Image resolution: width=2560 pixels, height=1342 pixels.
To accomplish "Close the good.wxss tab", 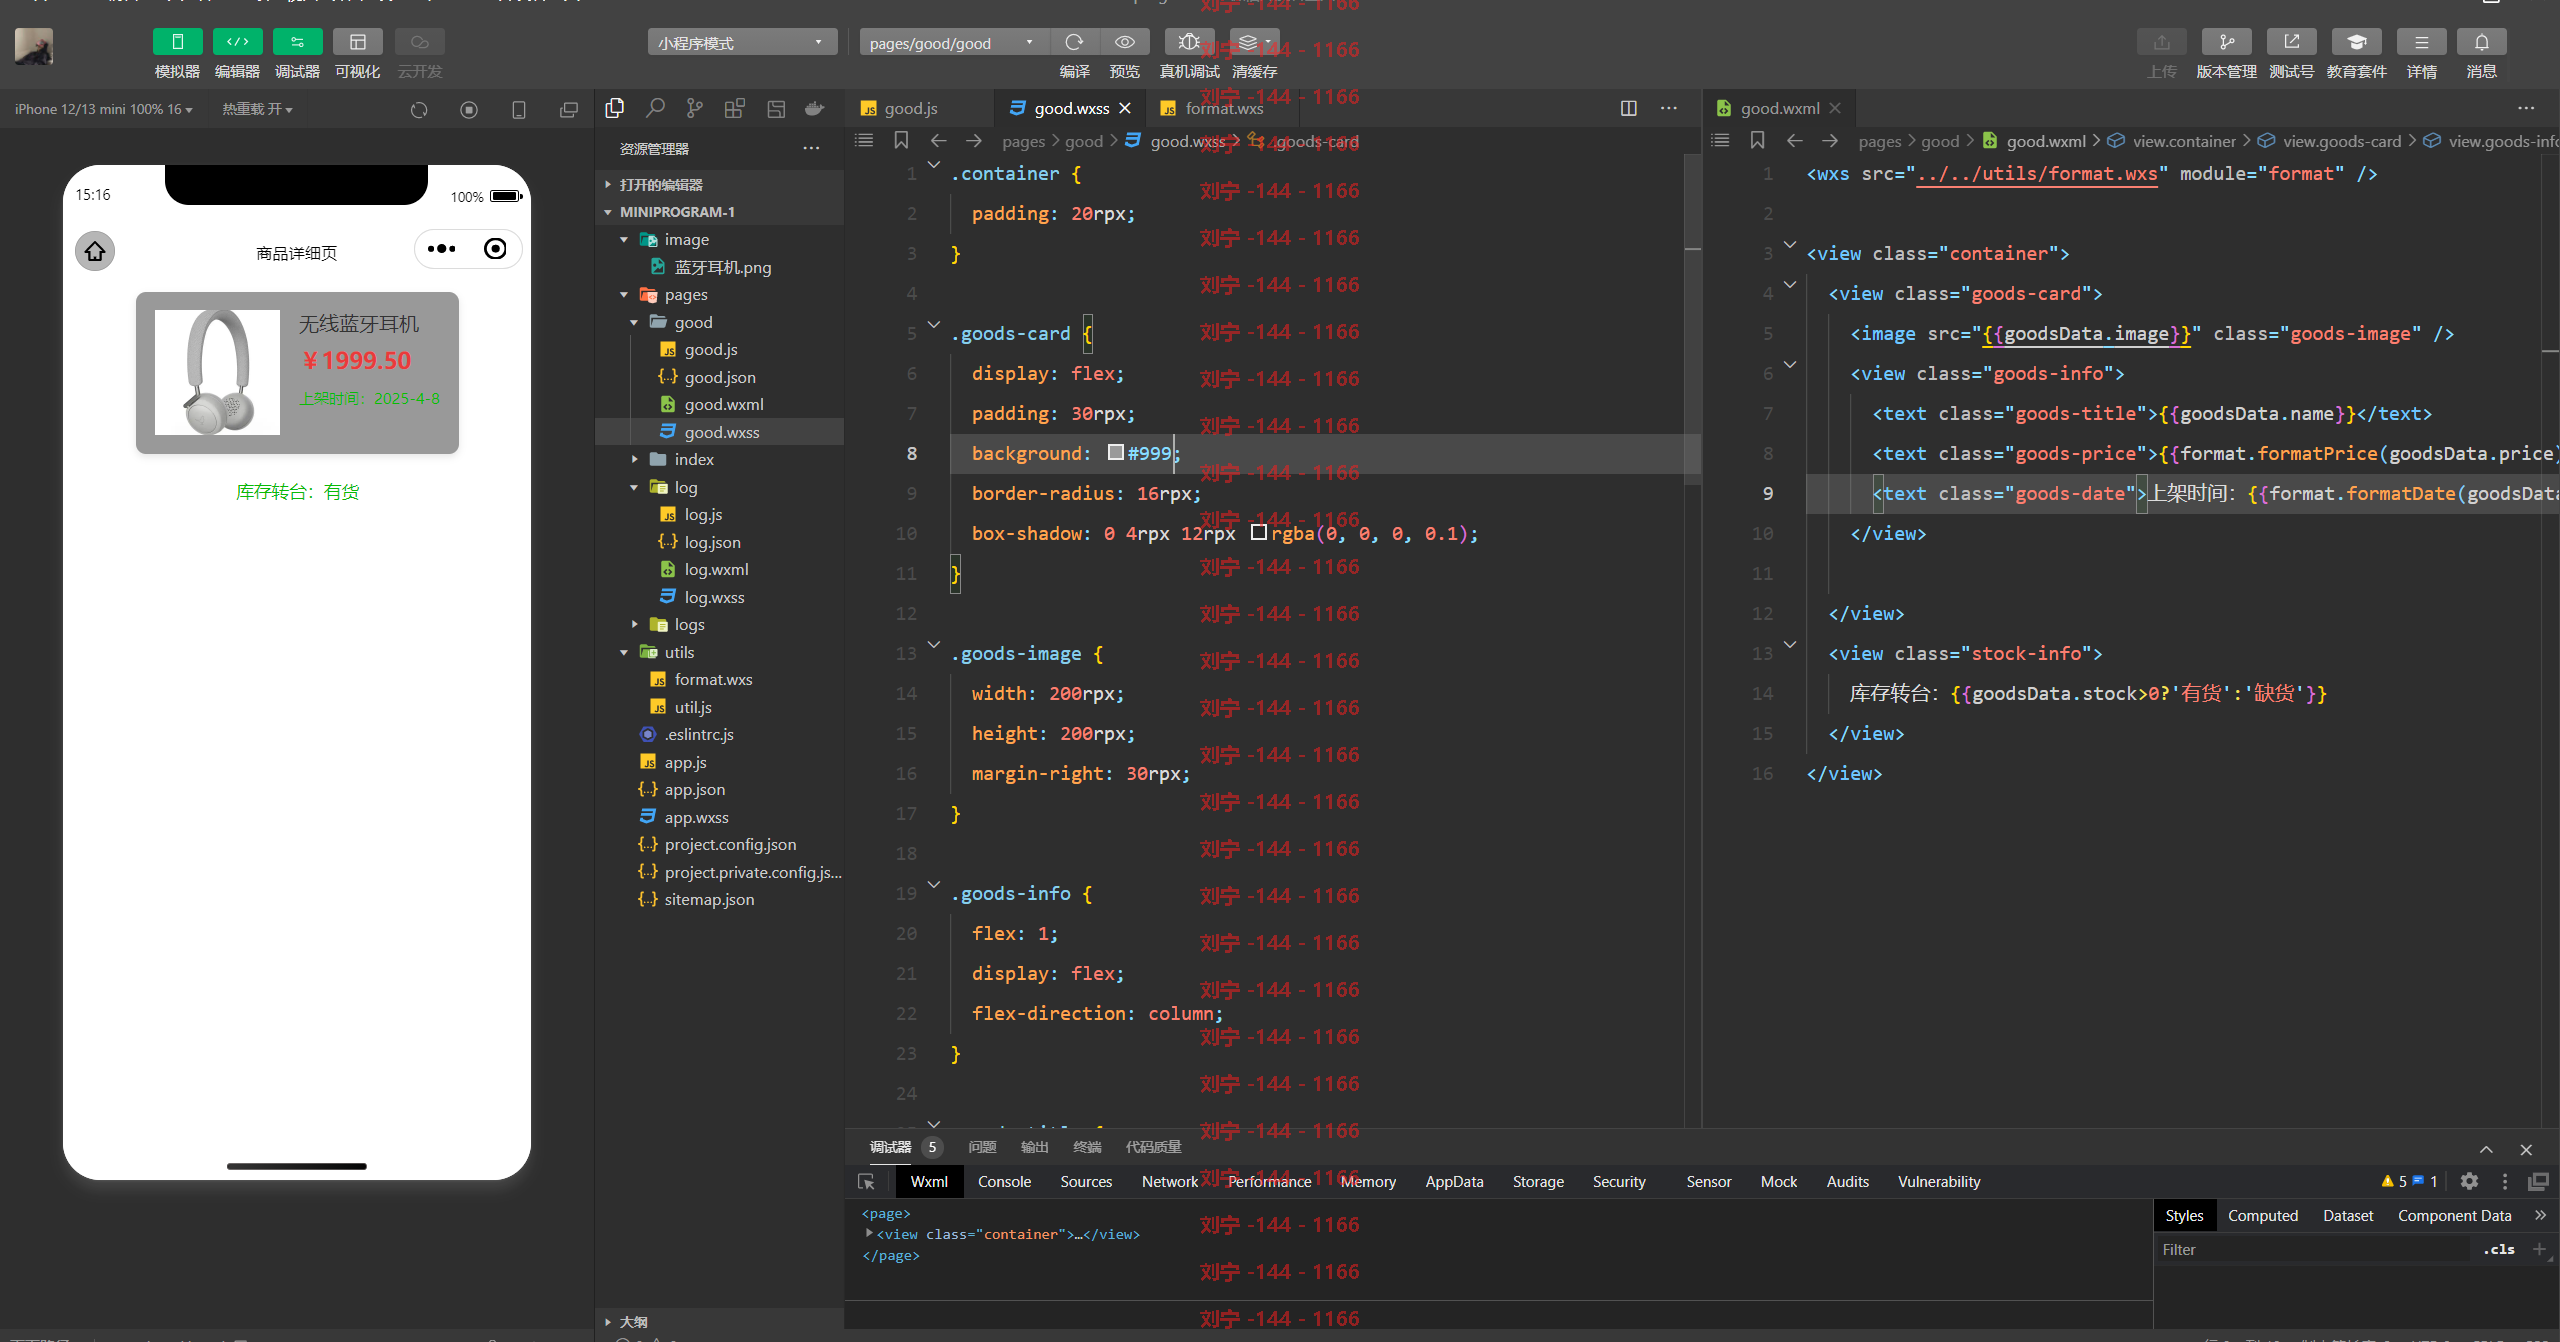I will pos(1126,108).
